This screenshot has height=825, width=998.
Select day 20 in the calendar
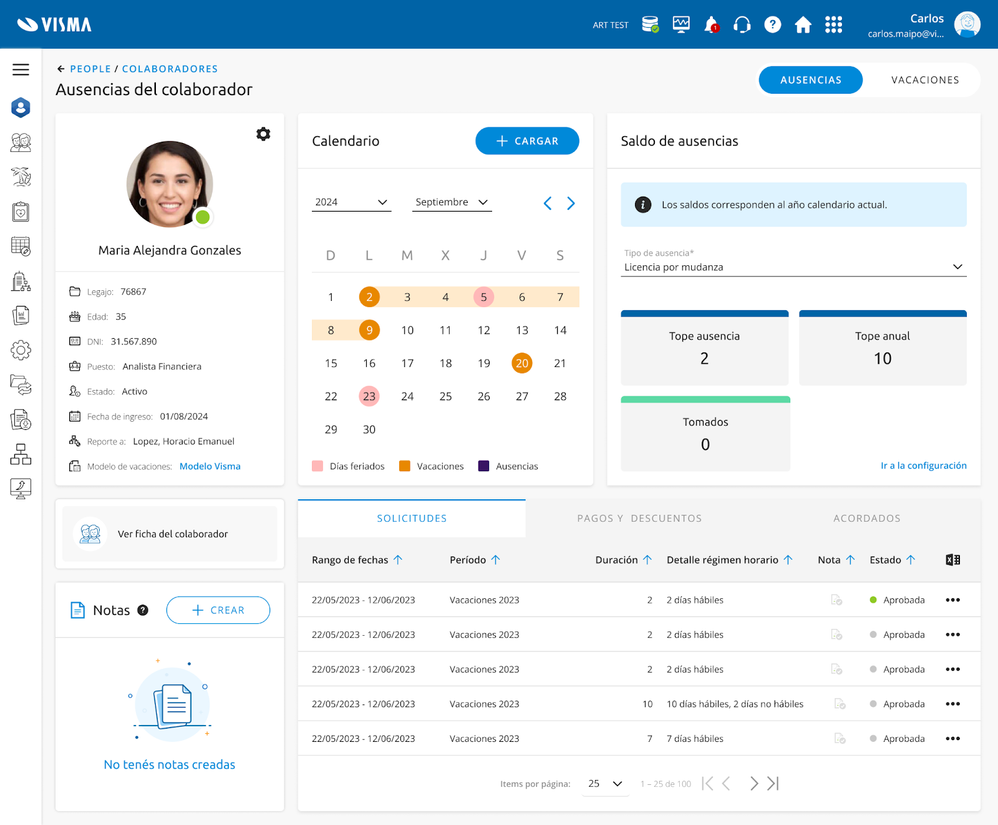(x=522, y=363)
